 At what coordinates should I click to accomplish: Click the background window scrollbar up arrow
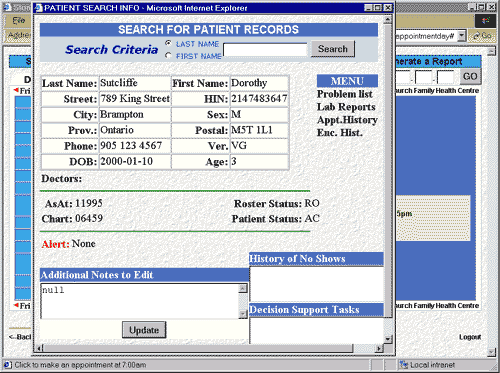point(491,51)
